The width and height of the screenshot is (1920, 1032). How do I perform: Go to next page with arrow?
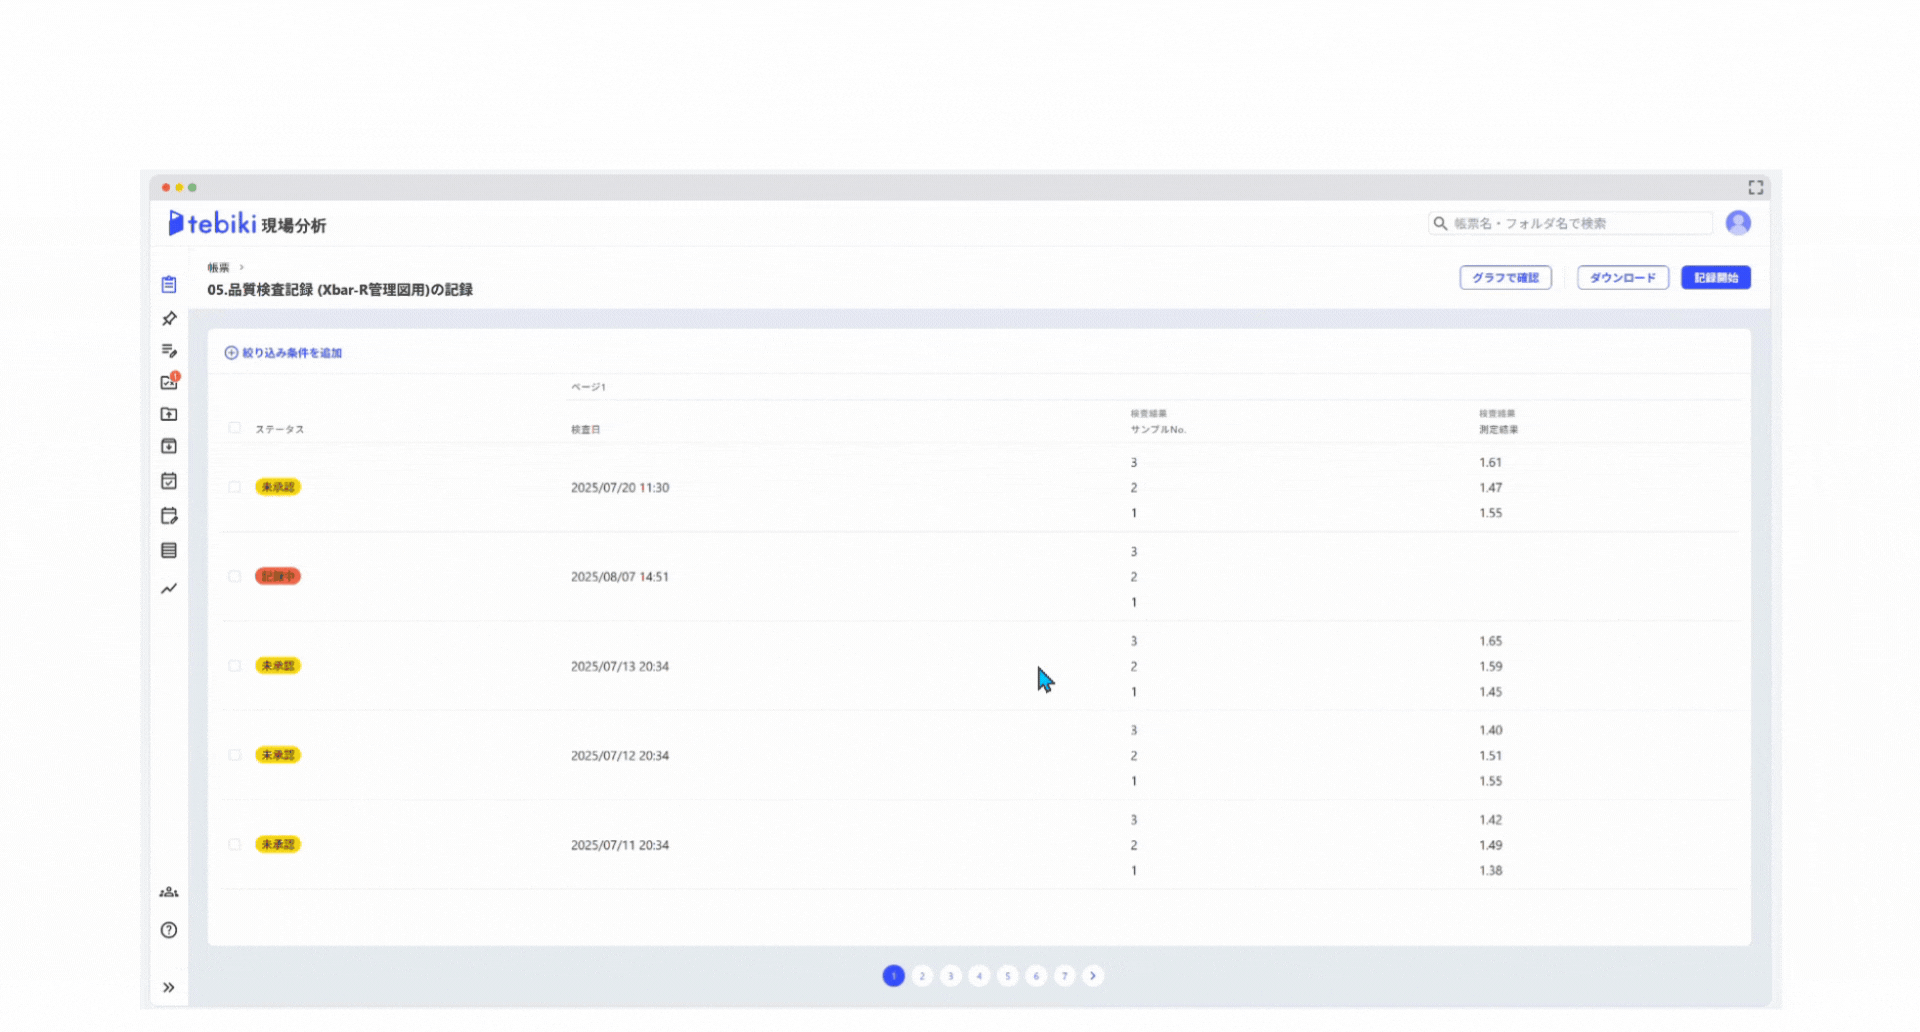(x=1093, y=976)
